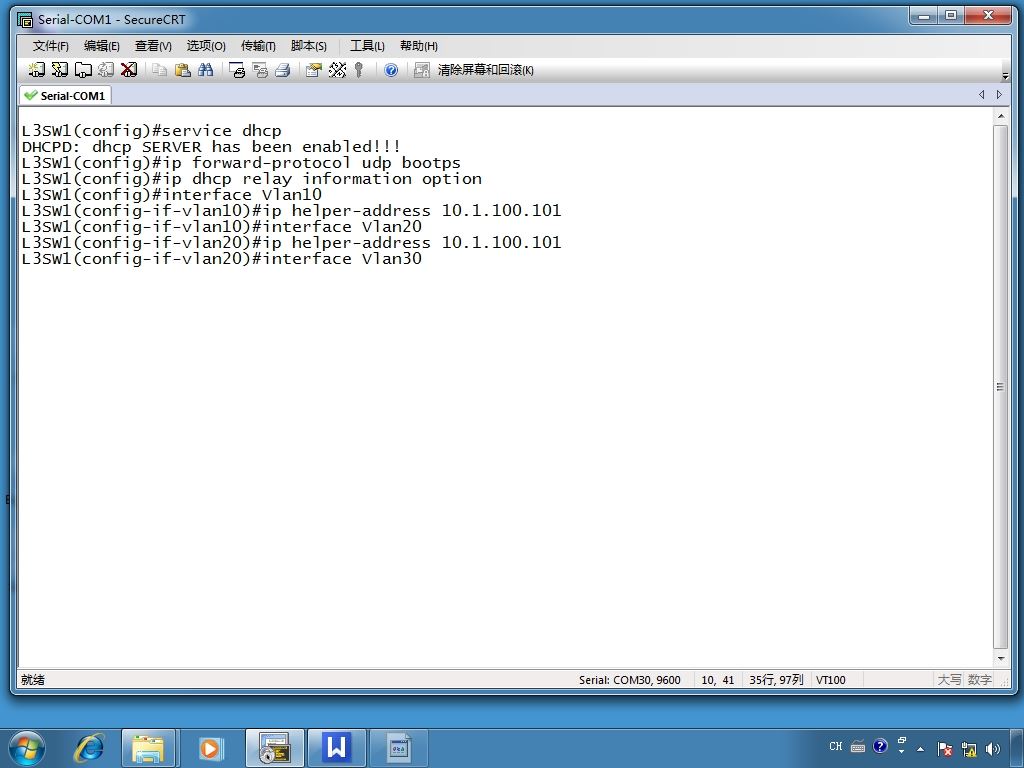Select the Serial-COM1 session tab
1024x768 pixels.
(65, 95)
